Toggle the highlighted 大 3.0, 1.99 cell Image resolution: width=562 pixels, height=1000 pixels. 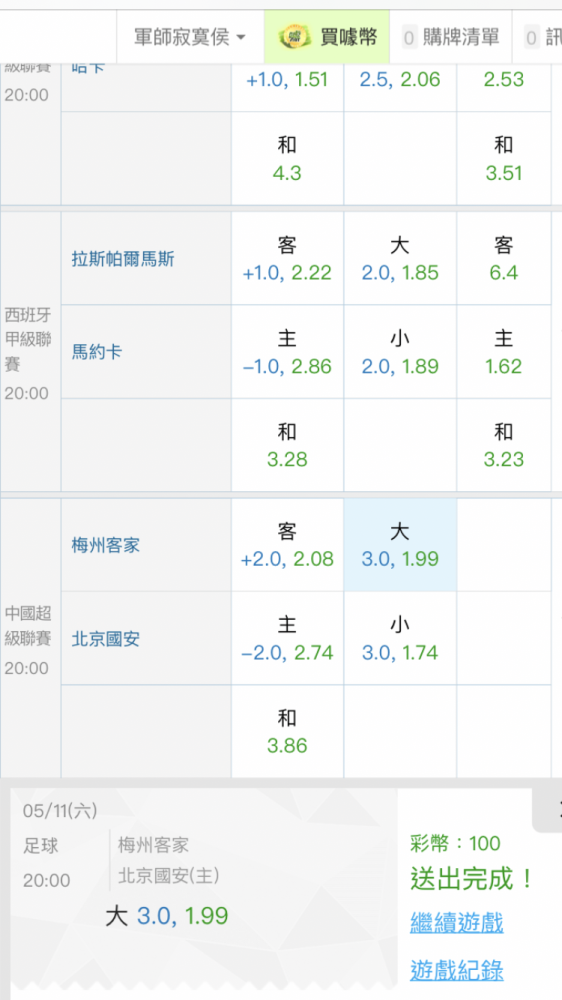(x=400, y=545)
